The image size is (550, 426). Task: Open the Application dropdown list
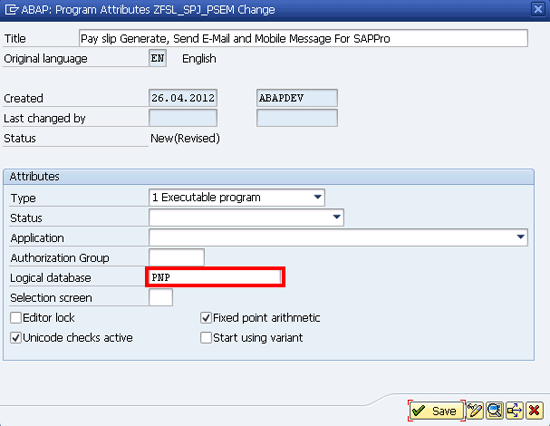point(338,238)
